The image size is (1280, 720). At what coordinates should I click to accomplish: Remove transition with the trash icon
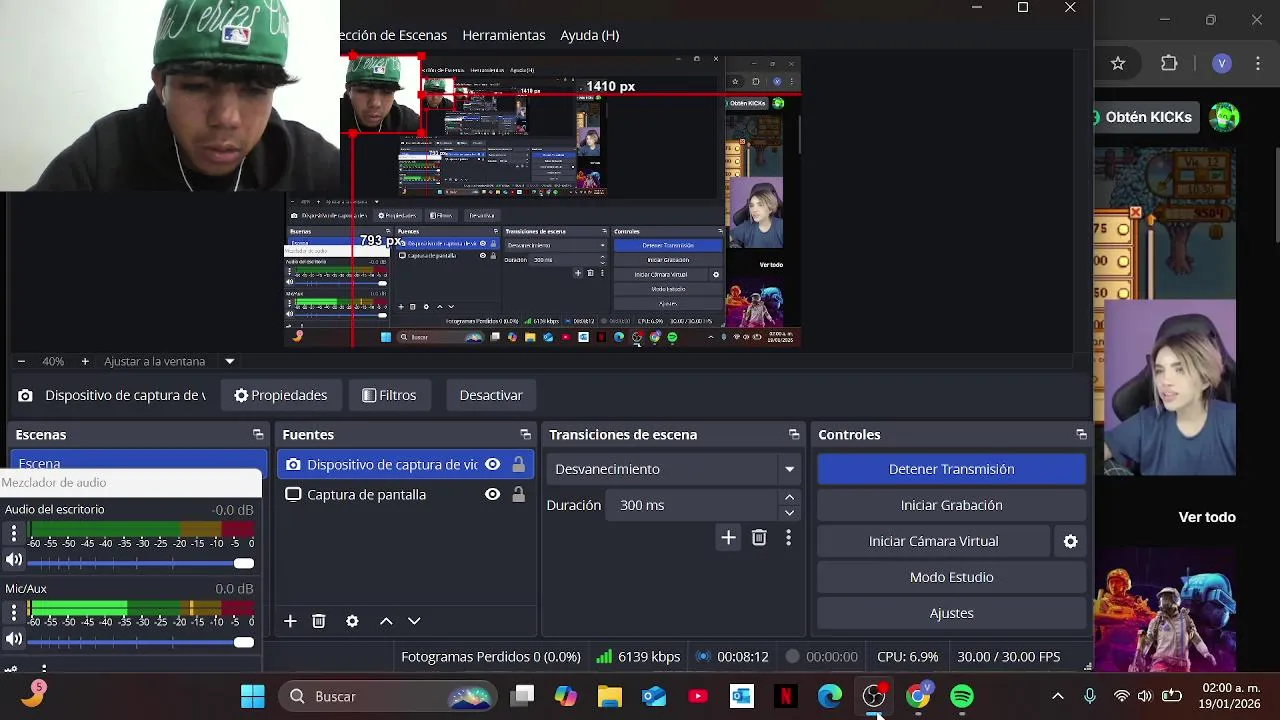tap(759, 538)
